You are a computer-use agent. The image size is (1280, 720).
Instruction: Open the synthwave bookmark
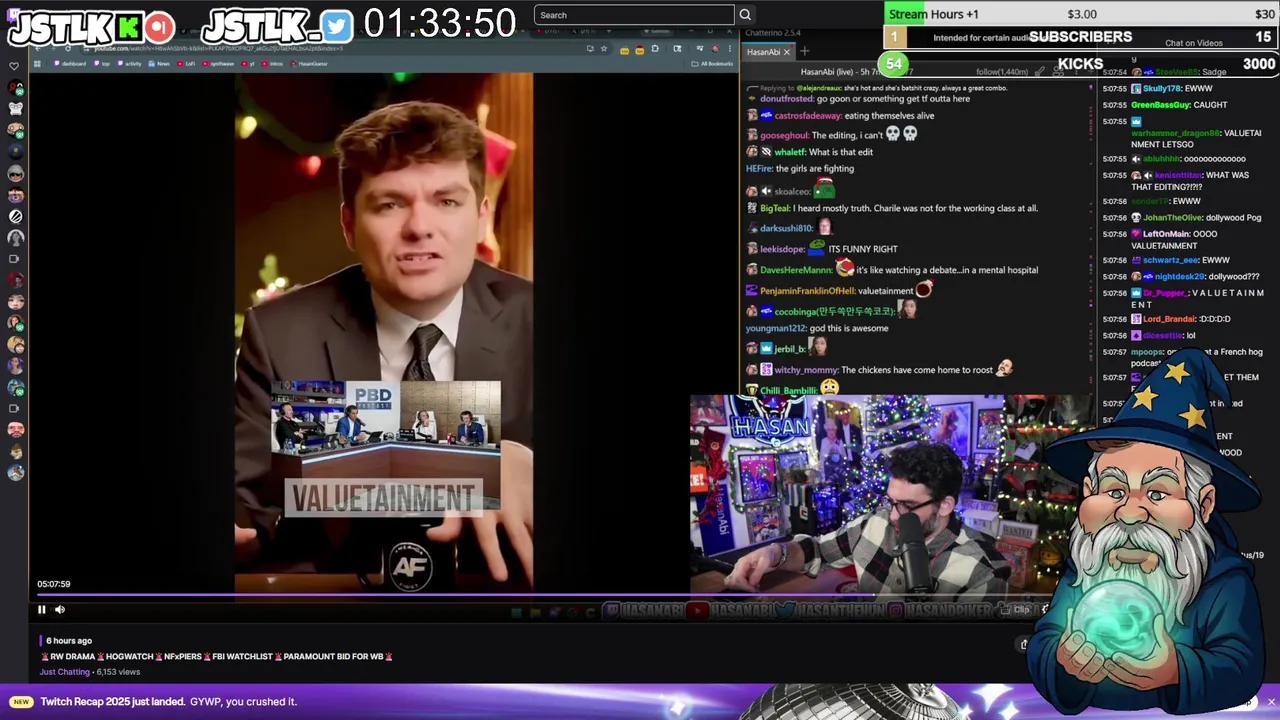click(x=217, y=64)
